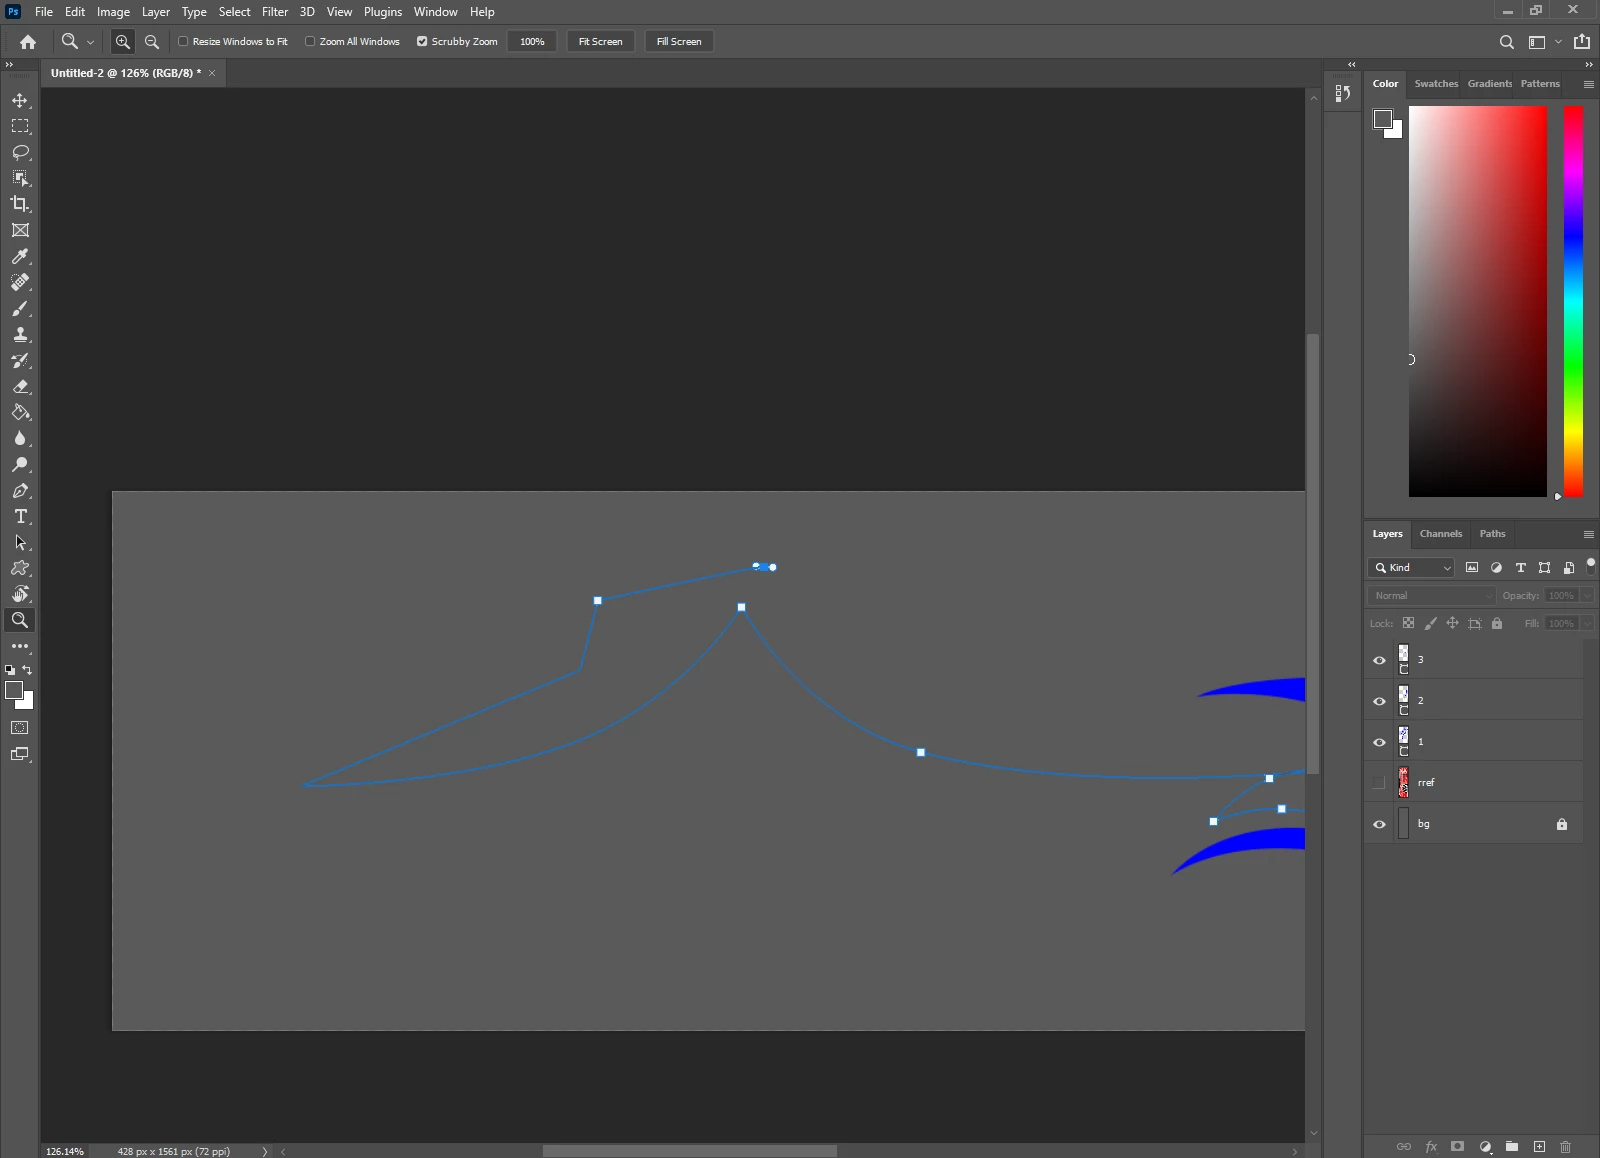Image resolution: width=1600 pixels, height=1158 pixels.
Task: Create a new group folder
Action: [x=1512, y=1146]
